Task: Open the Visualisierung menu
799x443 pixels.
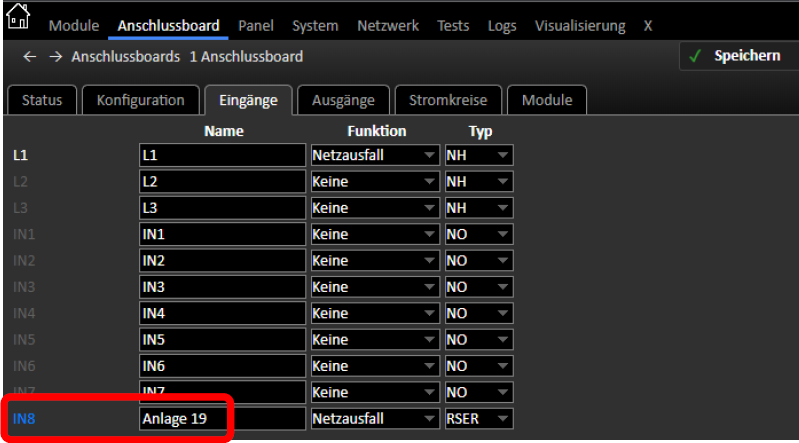Action: (579, 26)
